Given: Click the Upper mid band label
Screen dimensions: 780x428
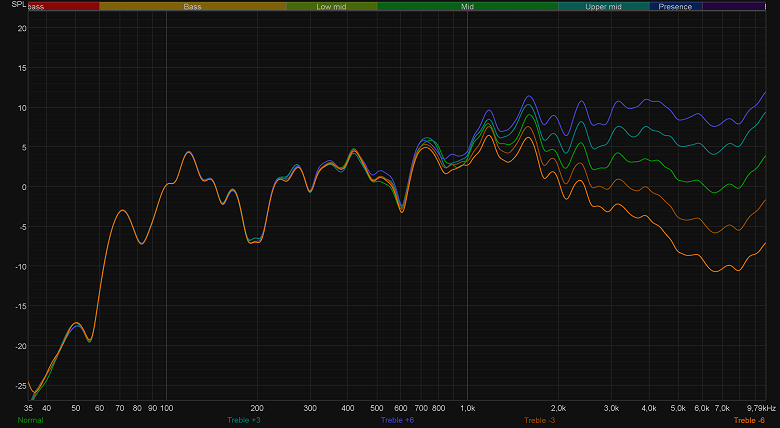Looking at the screenshot, I should (x=603, y=6).
